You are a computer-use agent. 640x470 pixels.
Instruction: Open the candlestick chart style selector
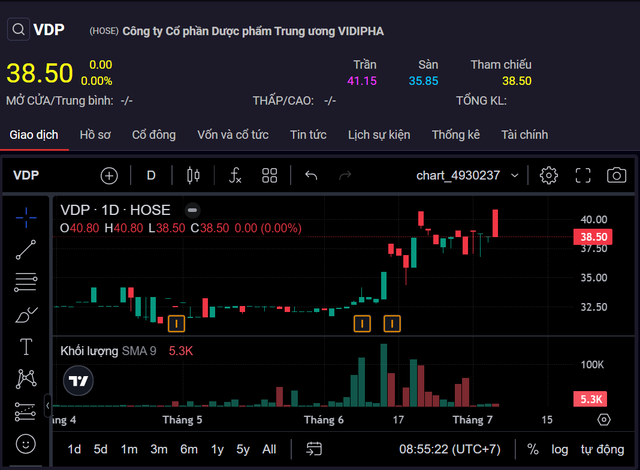pos(193,175)
